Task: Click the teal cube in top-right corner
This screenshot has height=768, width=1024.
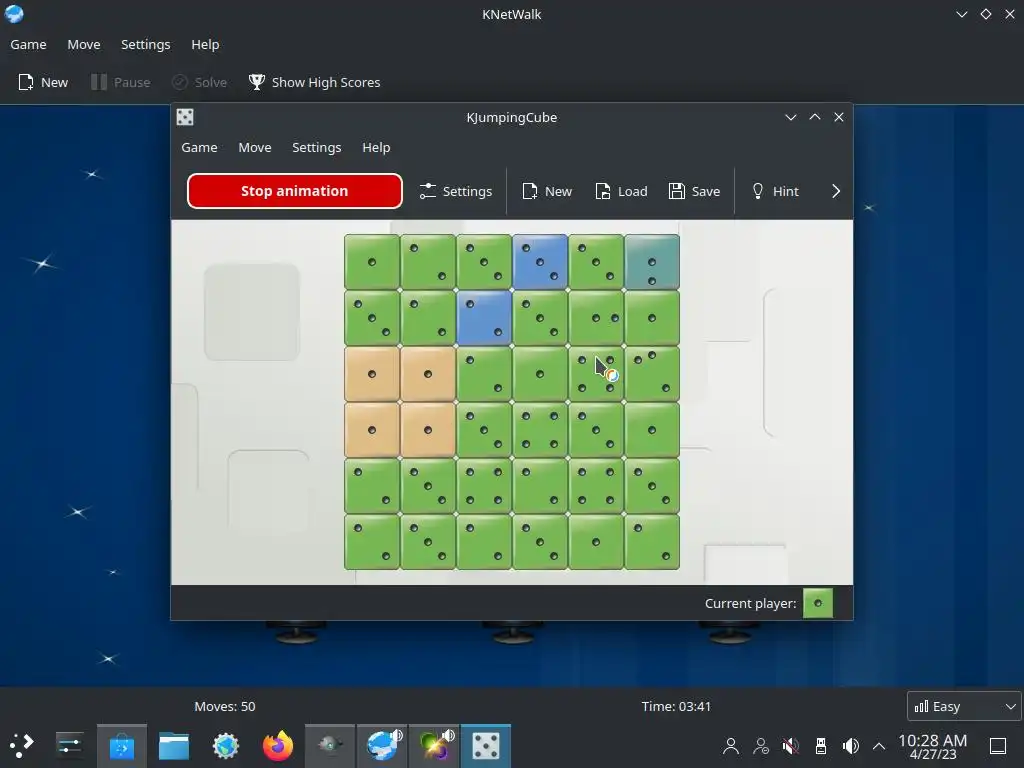Action: point(652,262)
